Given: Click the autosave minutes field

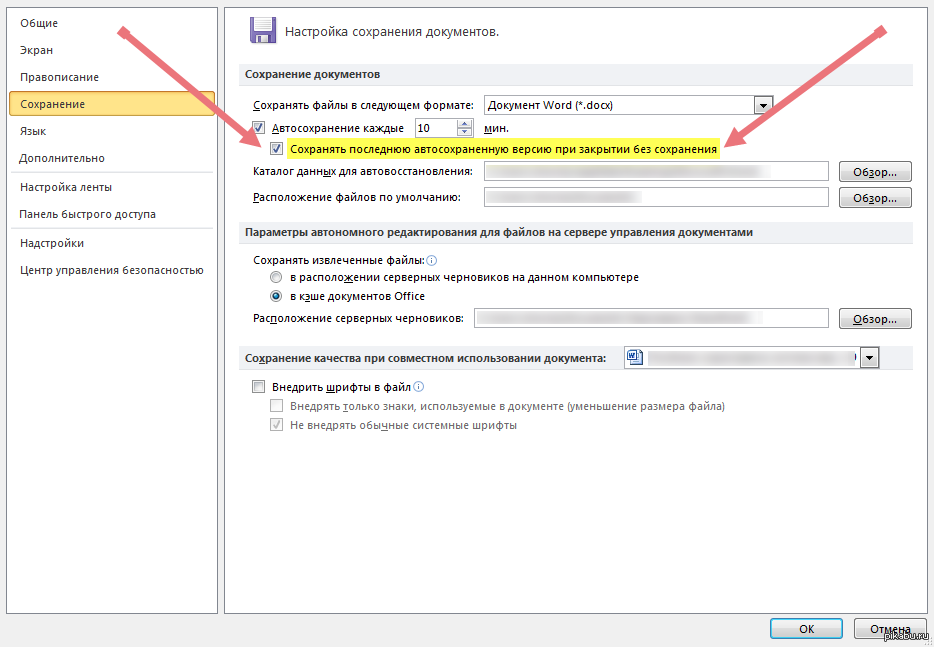Looking at the screenshot, I should point(435,128).
